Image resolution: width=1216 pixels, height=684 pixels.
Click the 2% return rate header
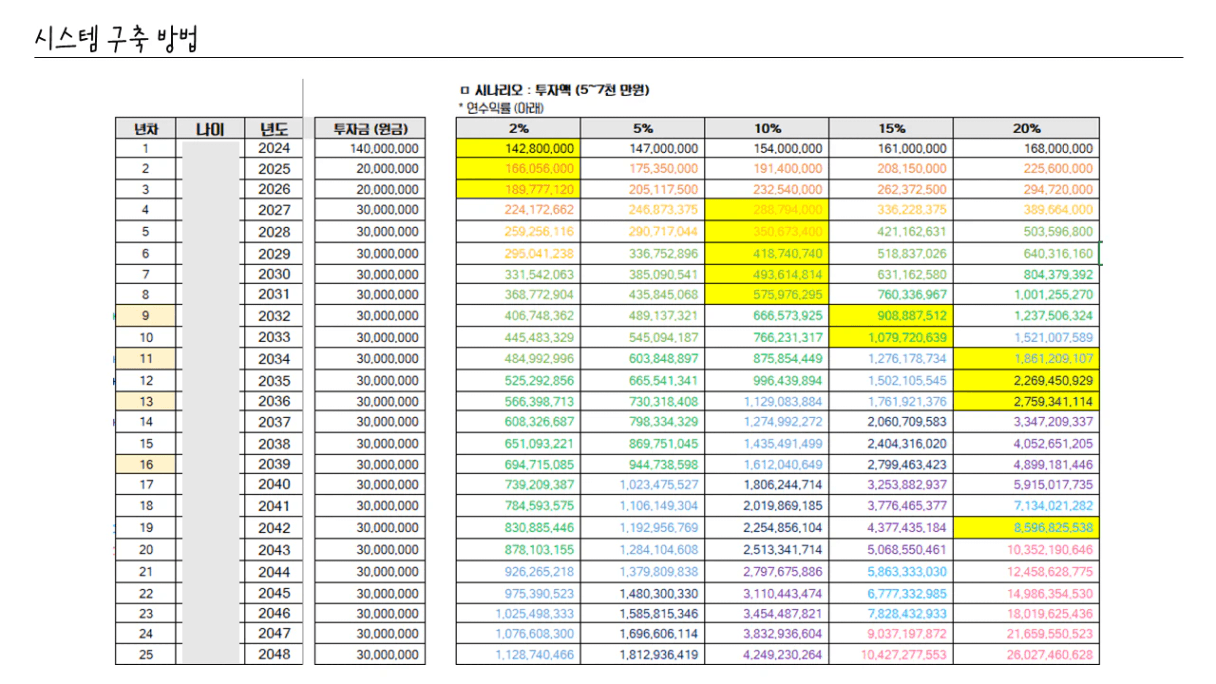pos(518,128)
